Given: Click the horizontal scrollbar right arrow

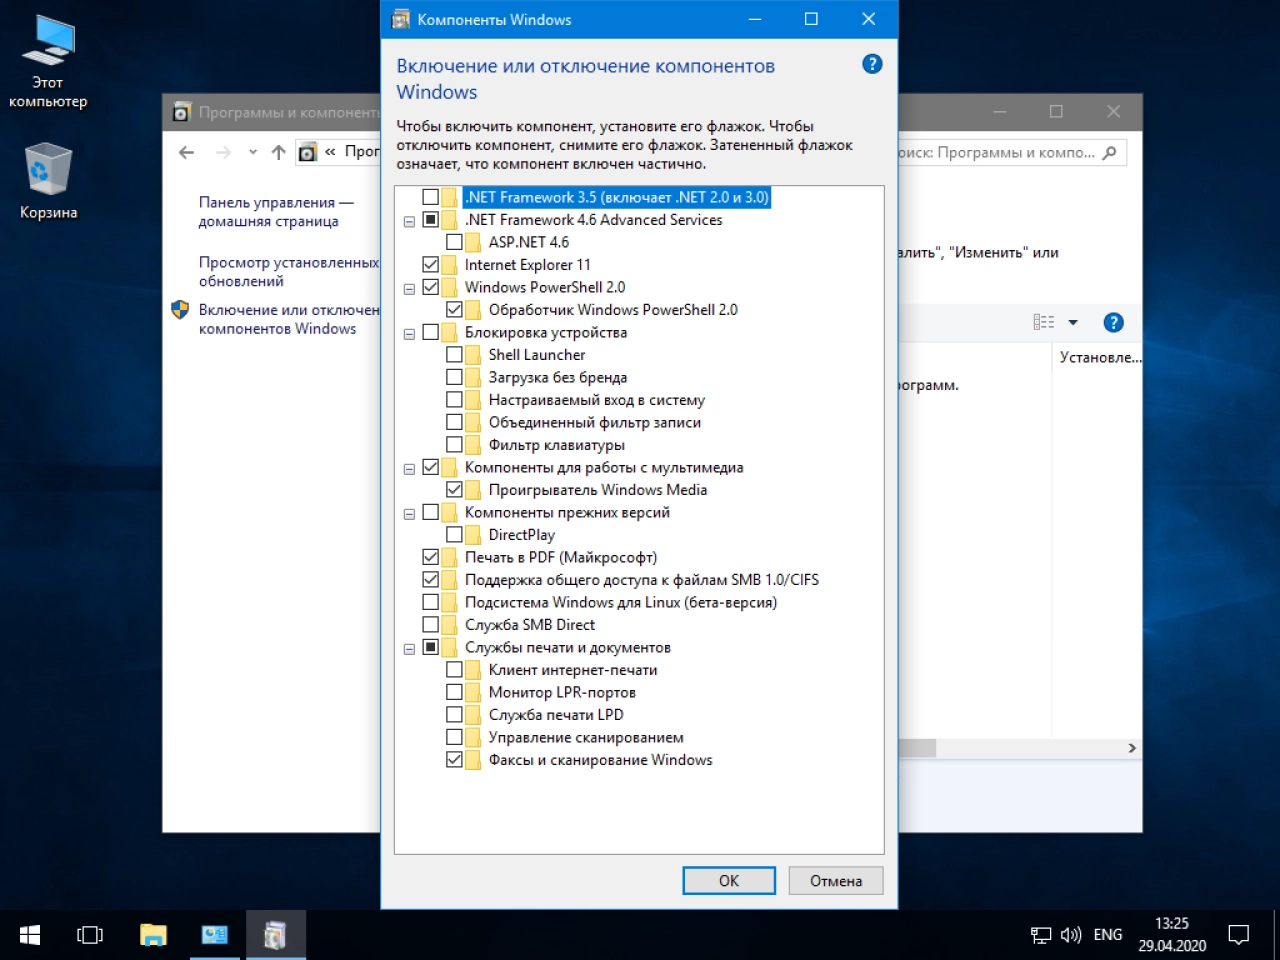Looking at the screenshot, I should (x=1132, y=748).
